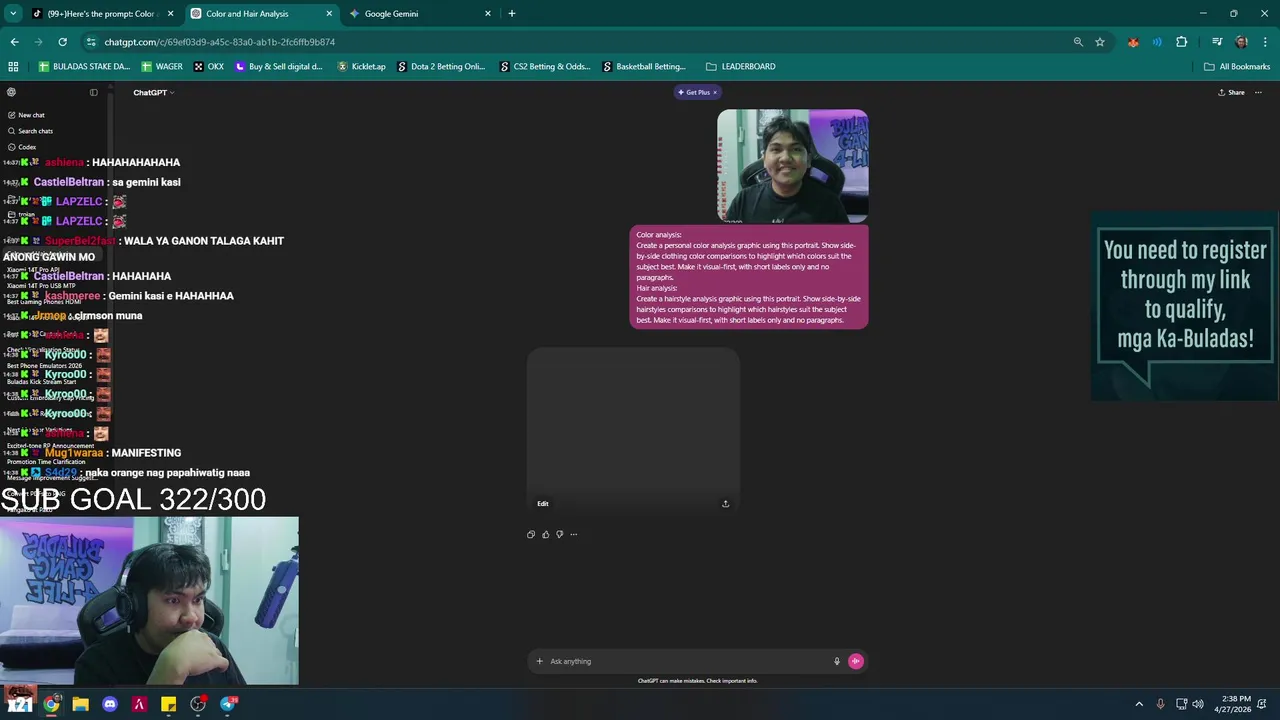1280x720 pixels.
Task: Open Codex in the sidebar
Action: point(27,147)
